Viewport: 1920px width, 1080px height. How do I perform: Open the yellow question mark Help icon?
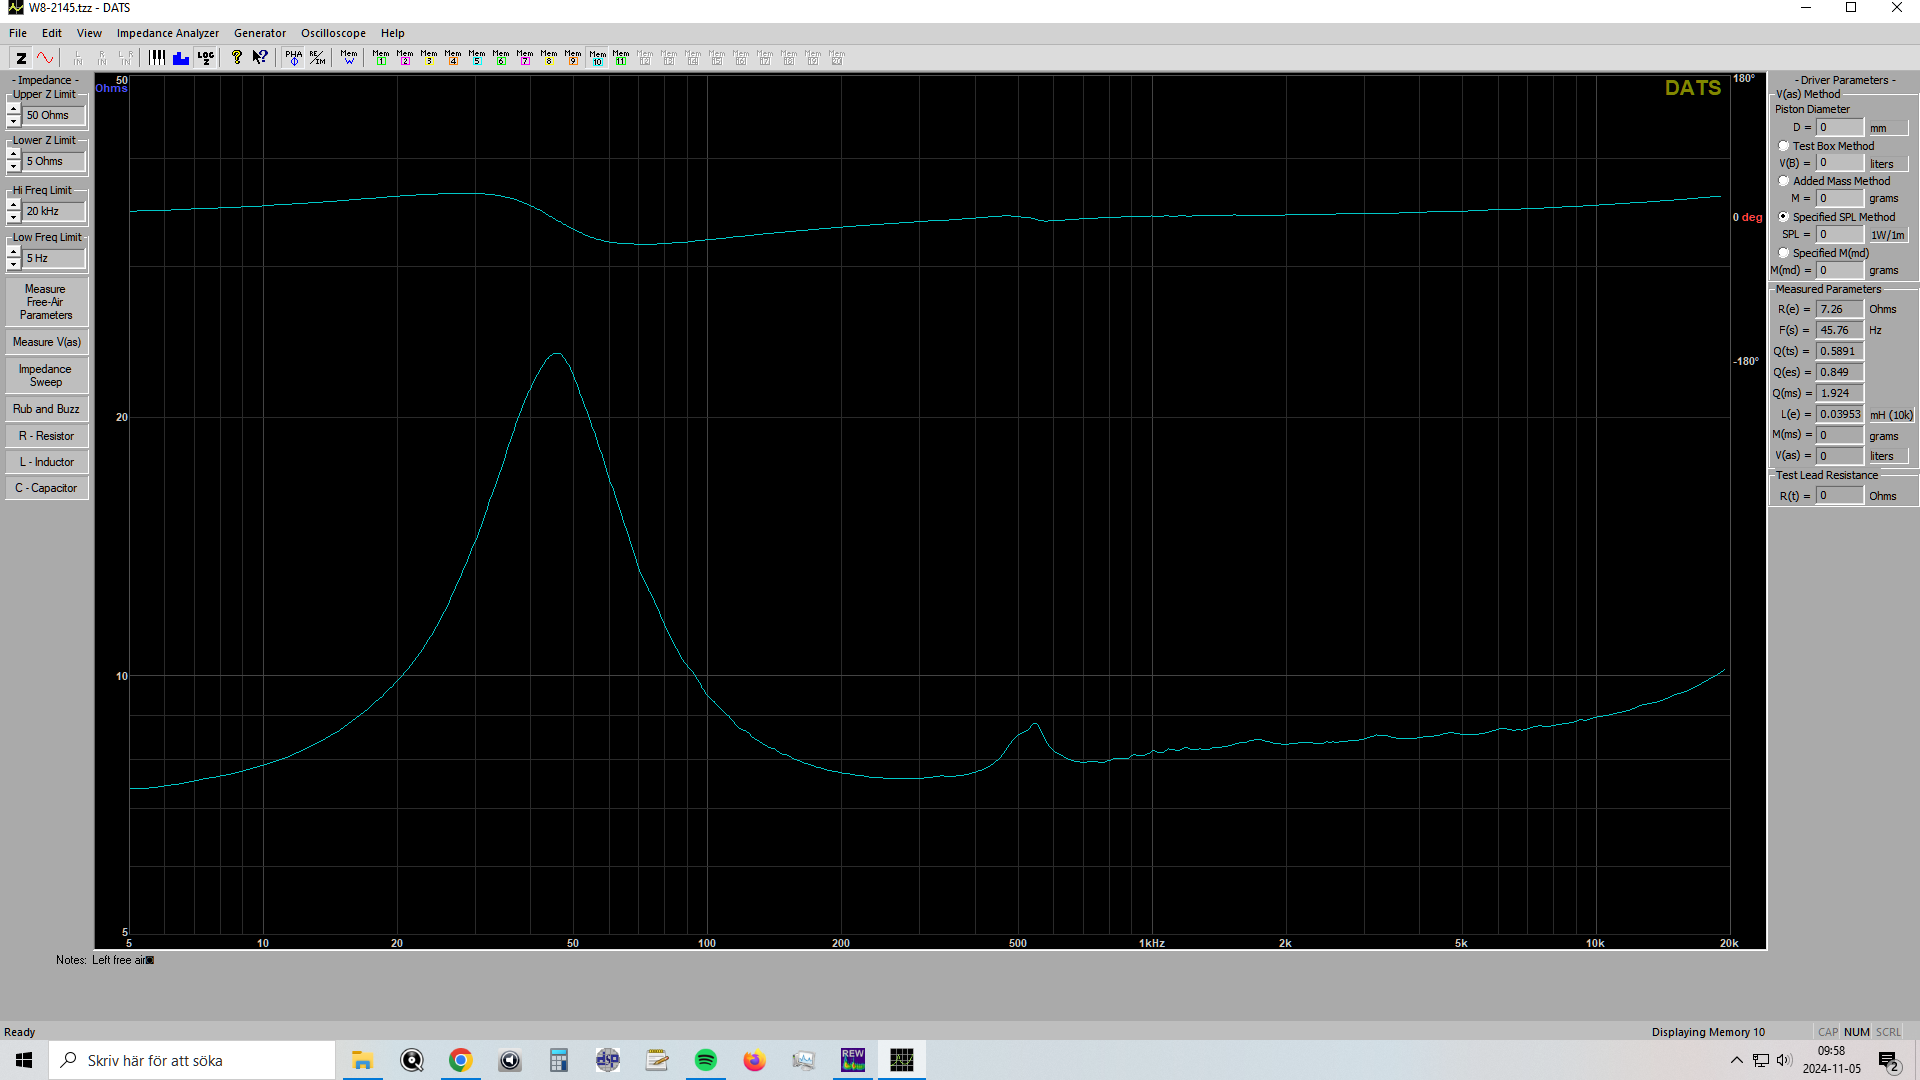pos(236,58)
